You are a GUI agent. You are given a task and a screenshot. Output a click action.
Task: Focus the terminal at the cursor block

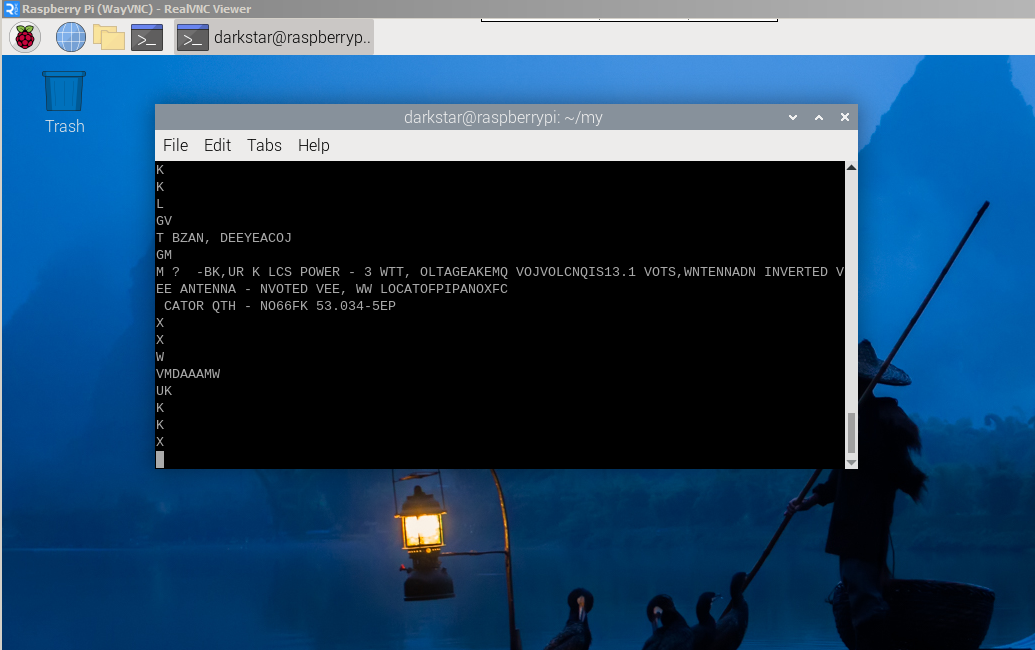160,459
